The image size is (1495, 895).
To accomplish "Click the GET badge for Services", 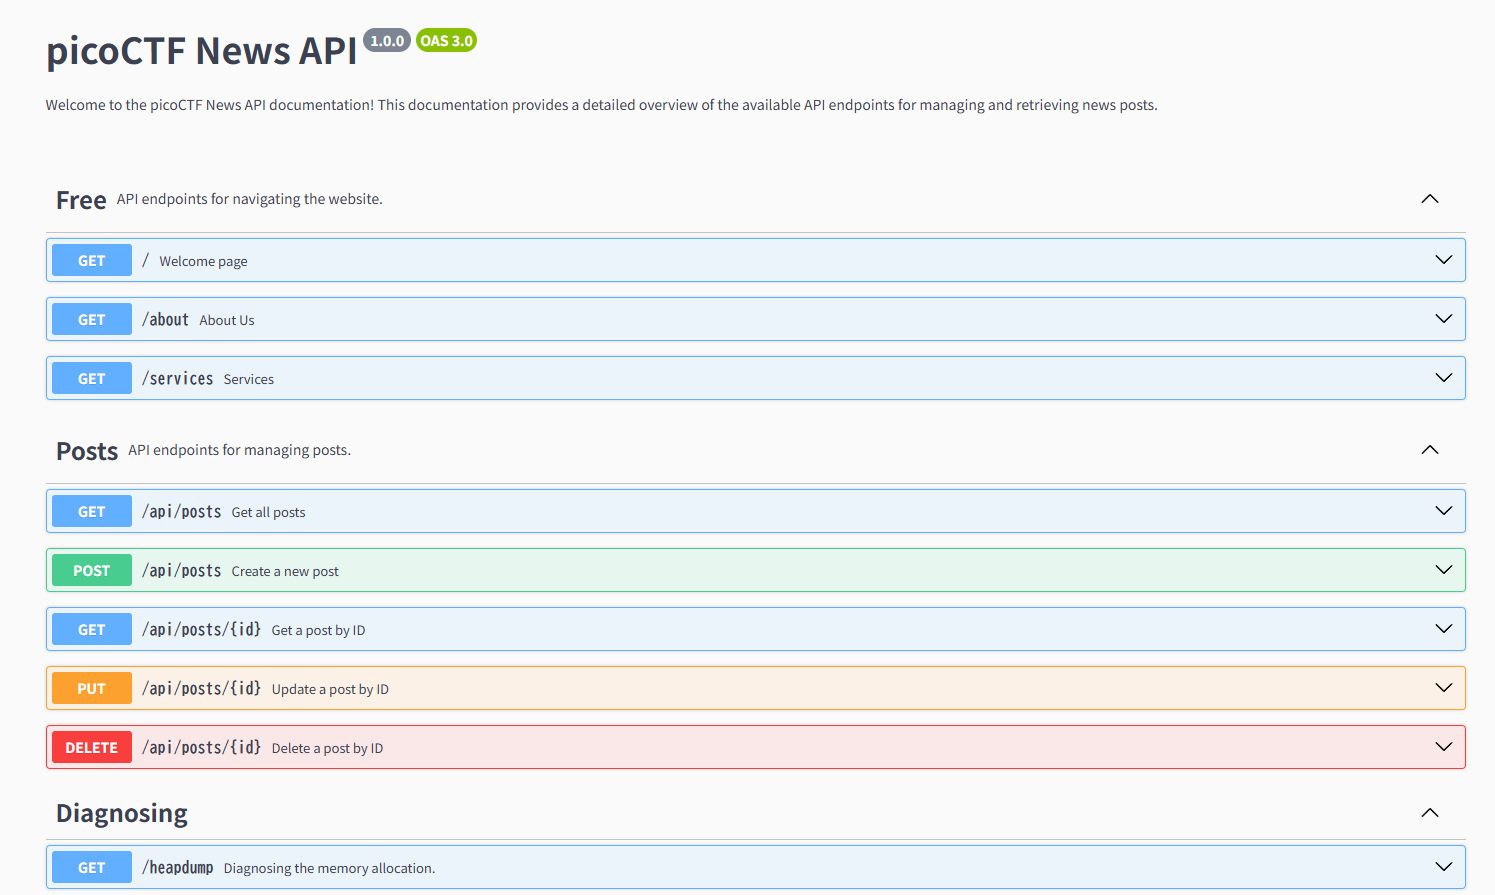I will pos(92,378).
